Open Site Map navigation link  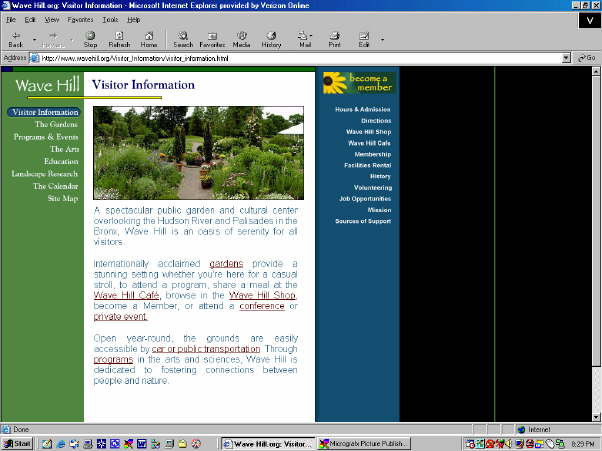[63, 198]
